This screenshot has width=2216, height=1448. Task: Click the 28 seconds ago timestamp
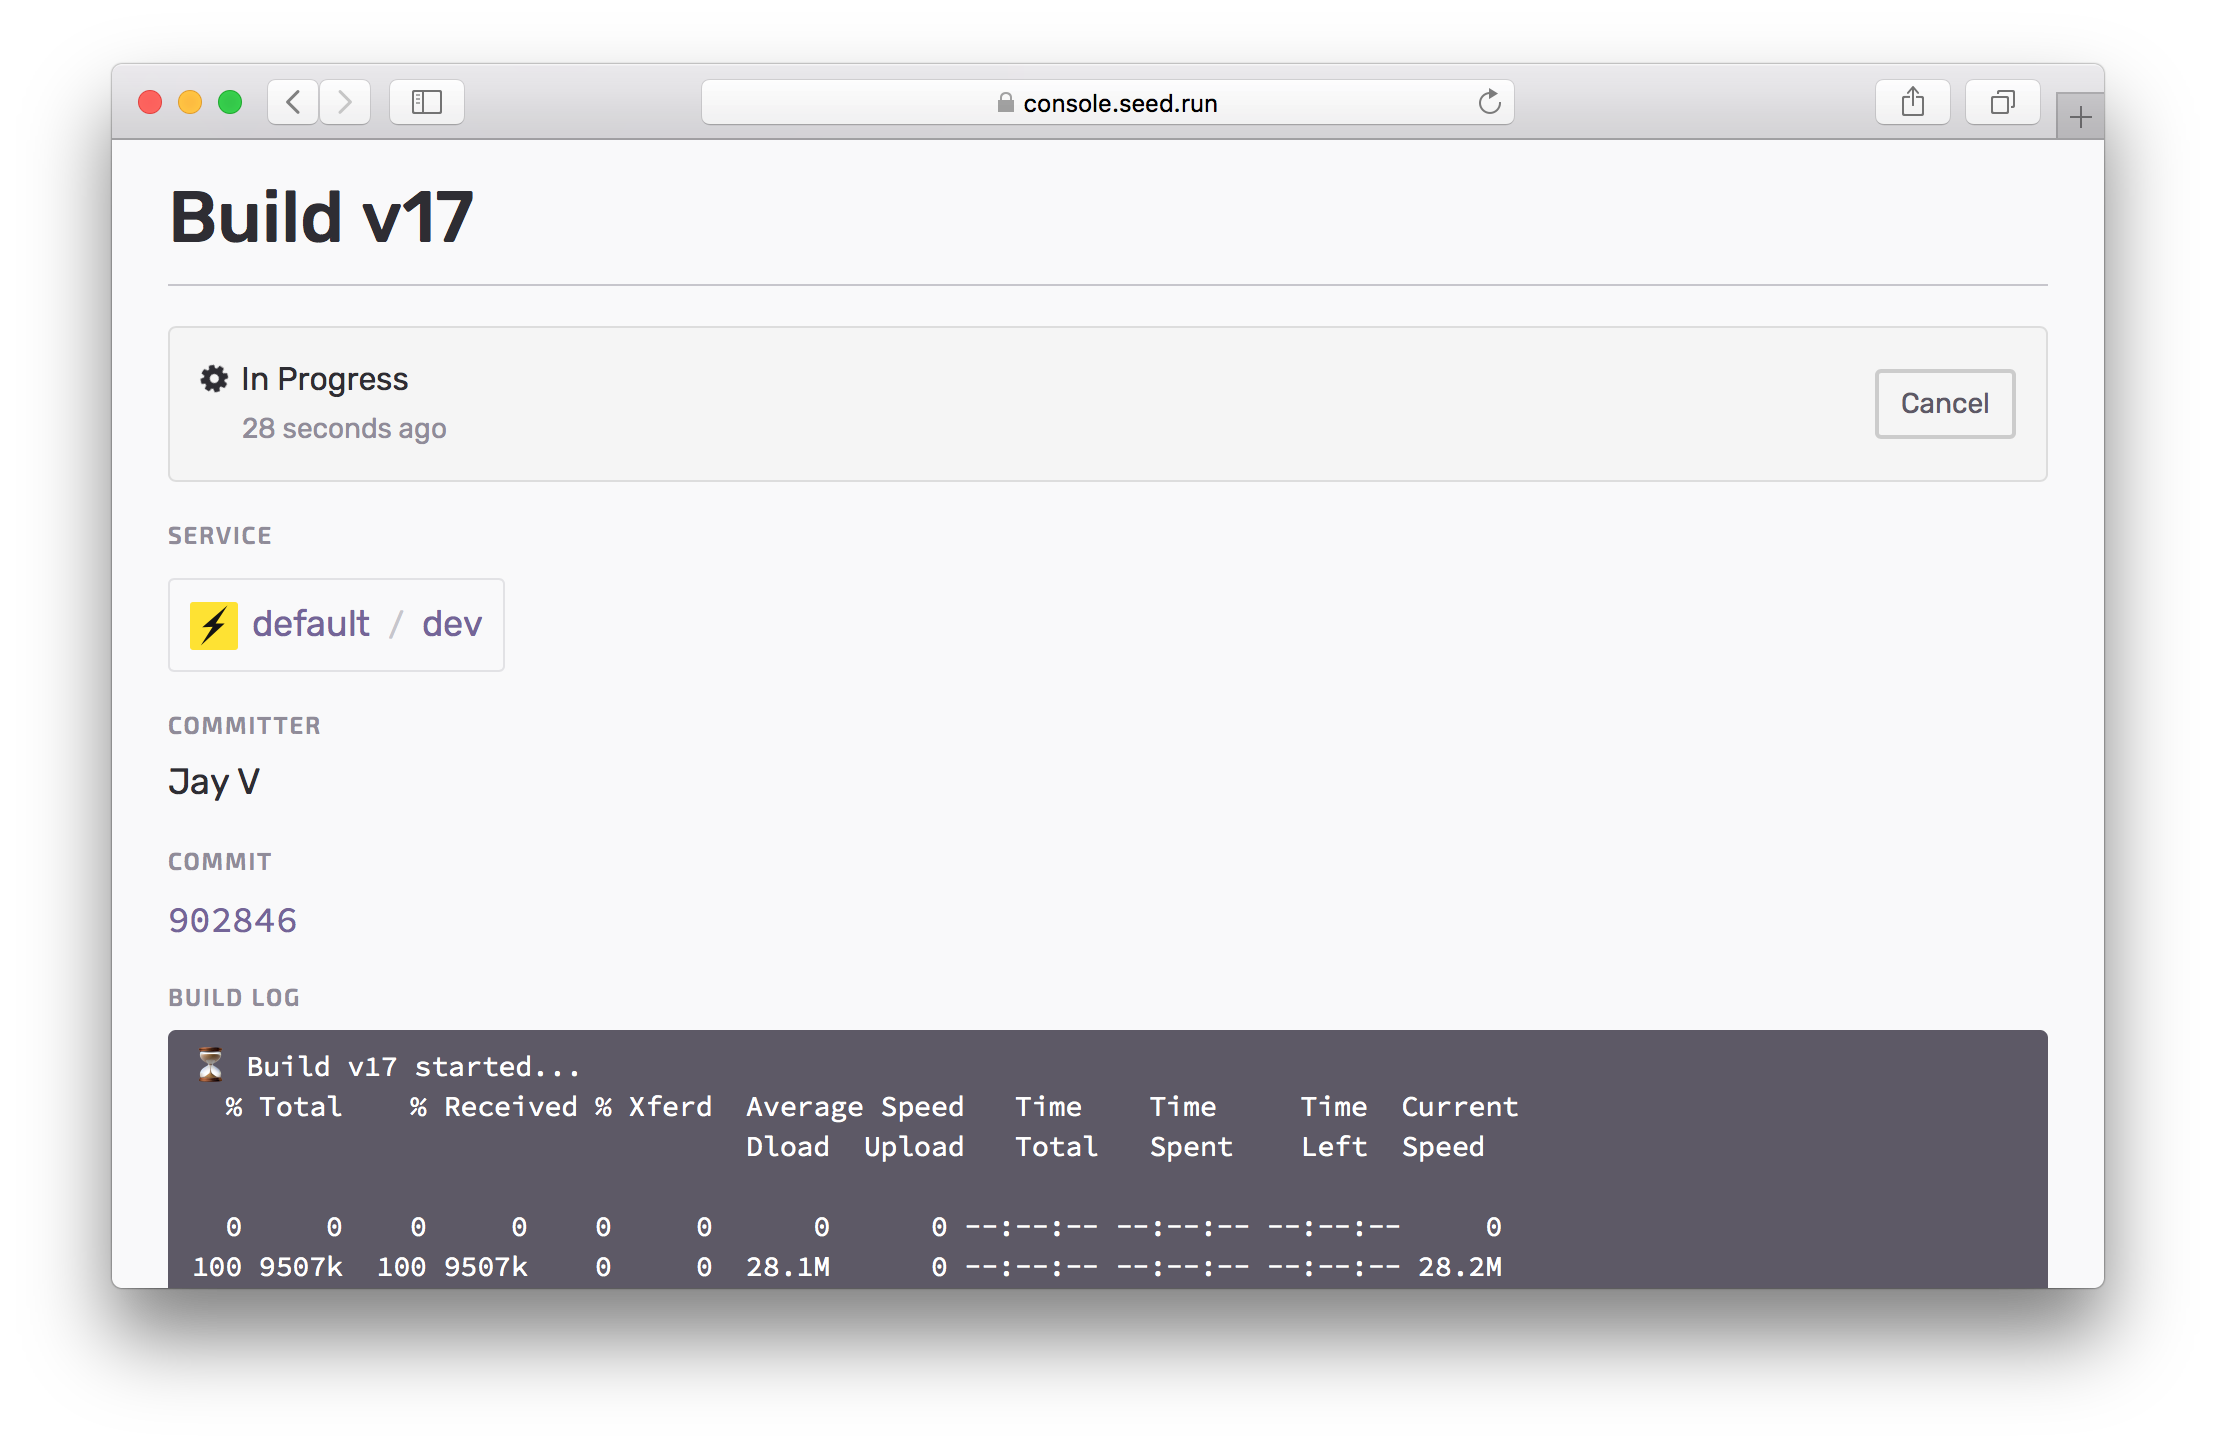(344, 428)
